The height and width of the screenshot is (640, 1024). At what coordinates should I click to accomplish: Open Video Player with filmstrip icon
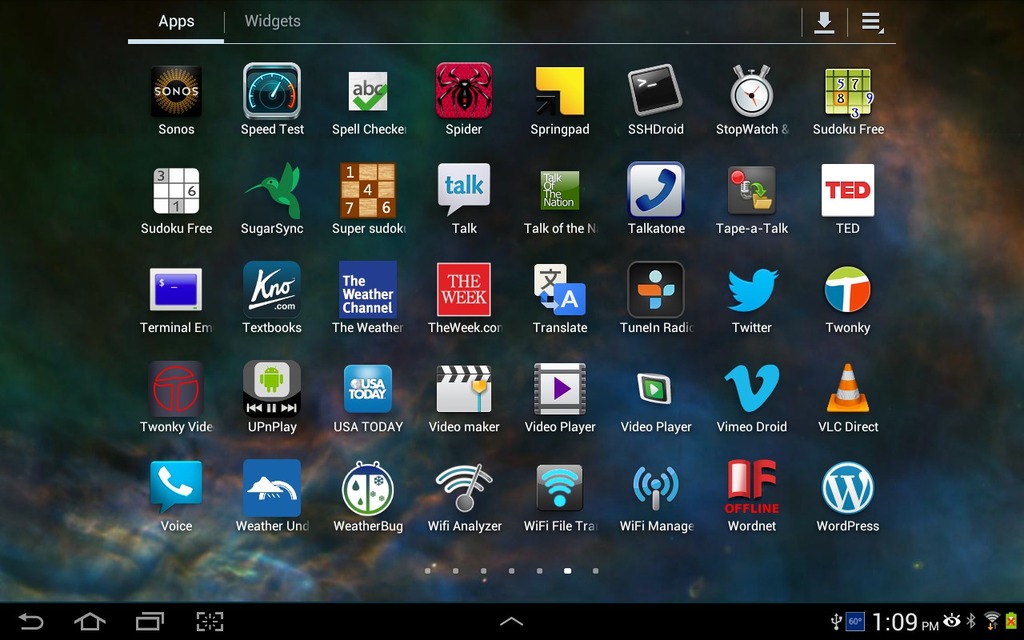click(x=560, y=398)
